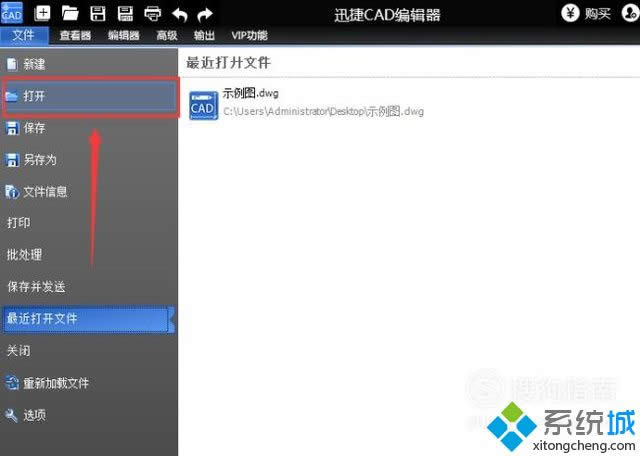
Task: Open folder icon in quick access toolbar
Action: coord(70,13)
